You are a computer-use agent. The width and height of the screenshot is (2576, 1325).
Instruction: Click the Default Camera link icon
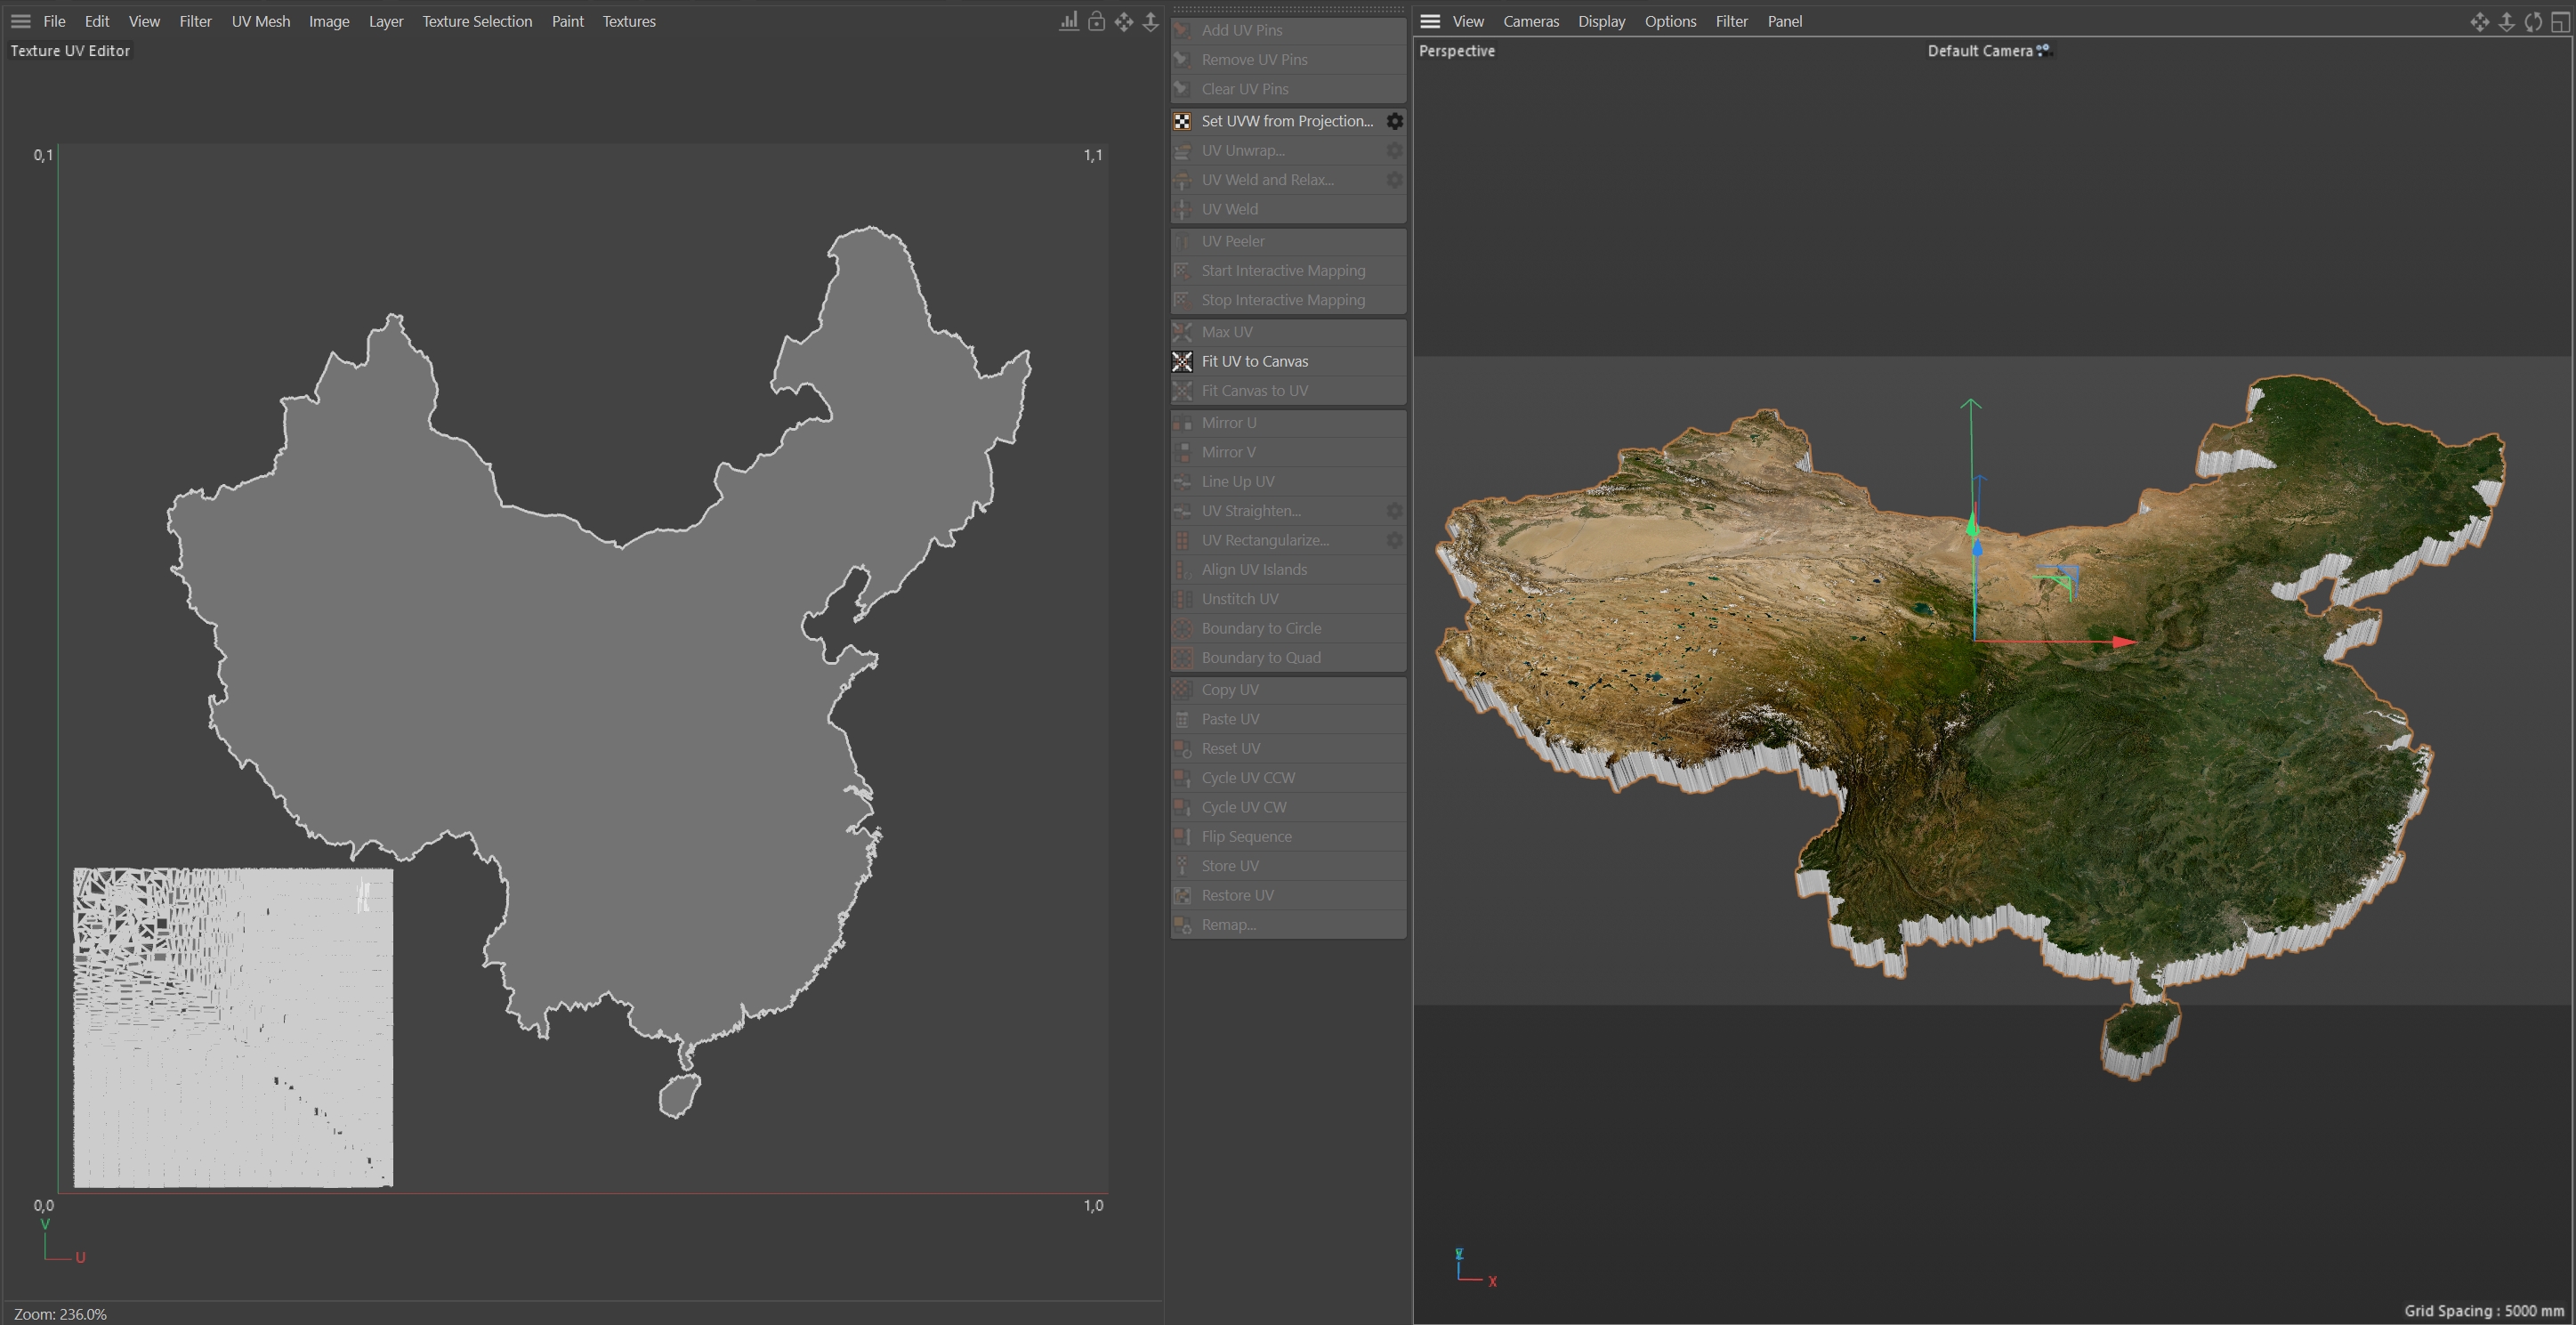(x=2043, y=50)
